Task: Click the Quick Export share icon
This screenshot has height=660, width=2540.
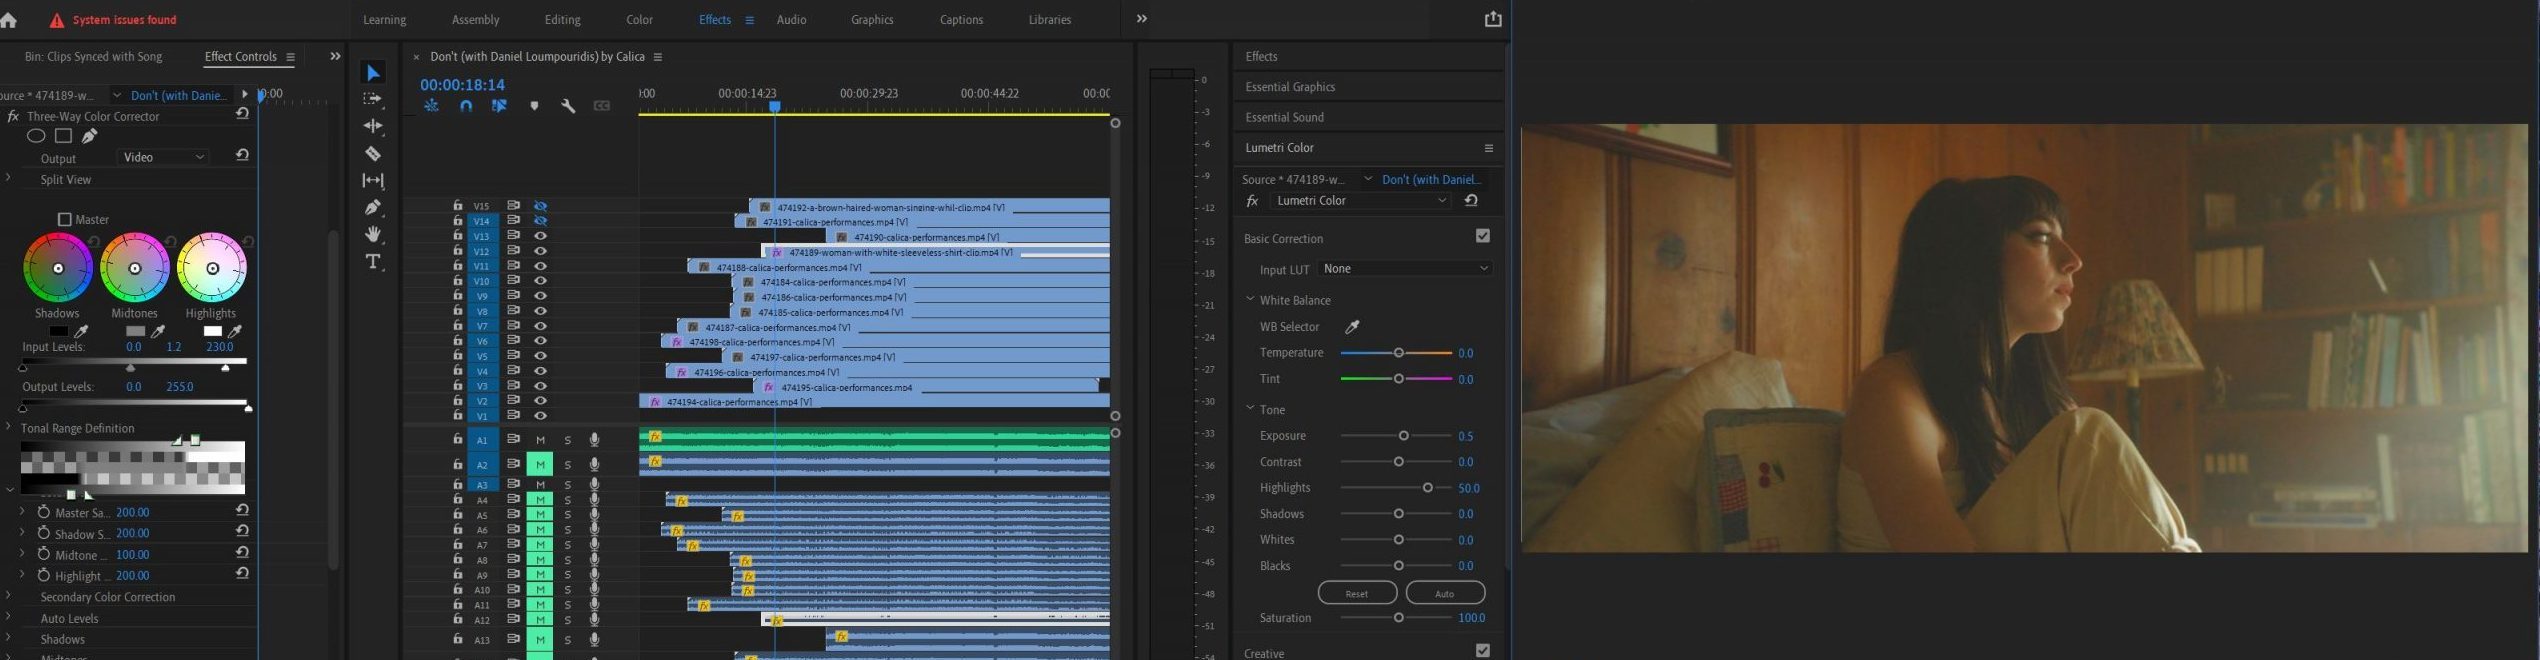Action: click(1493, 19)
